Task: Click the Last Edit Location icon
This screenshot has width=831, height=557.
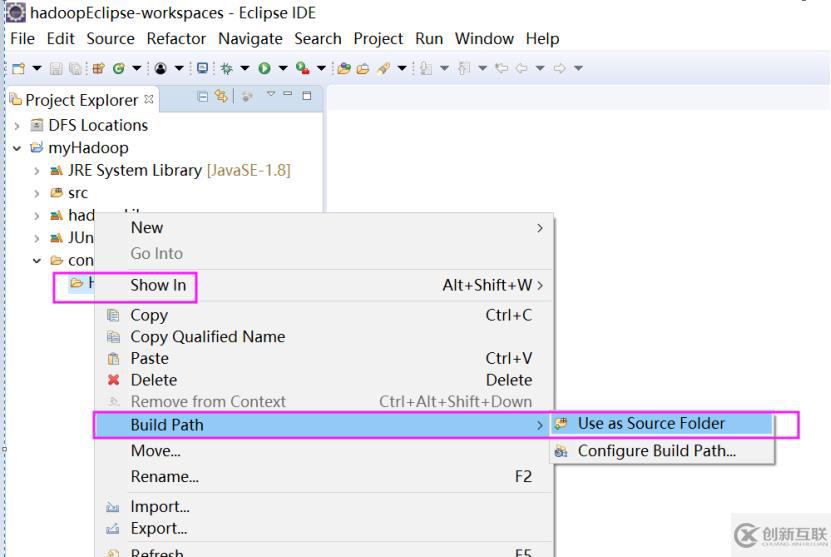Action: click(501, 68)
